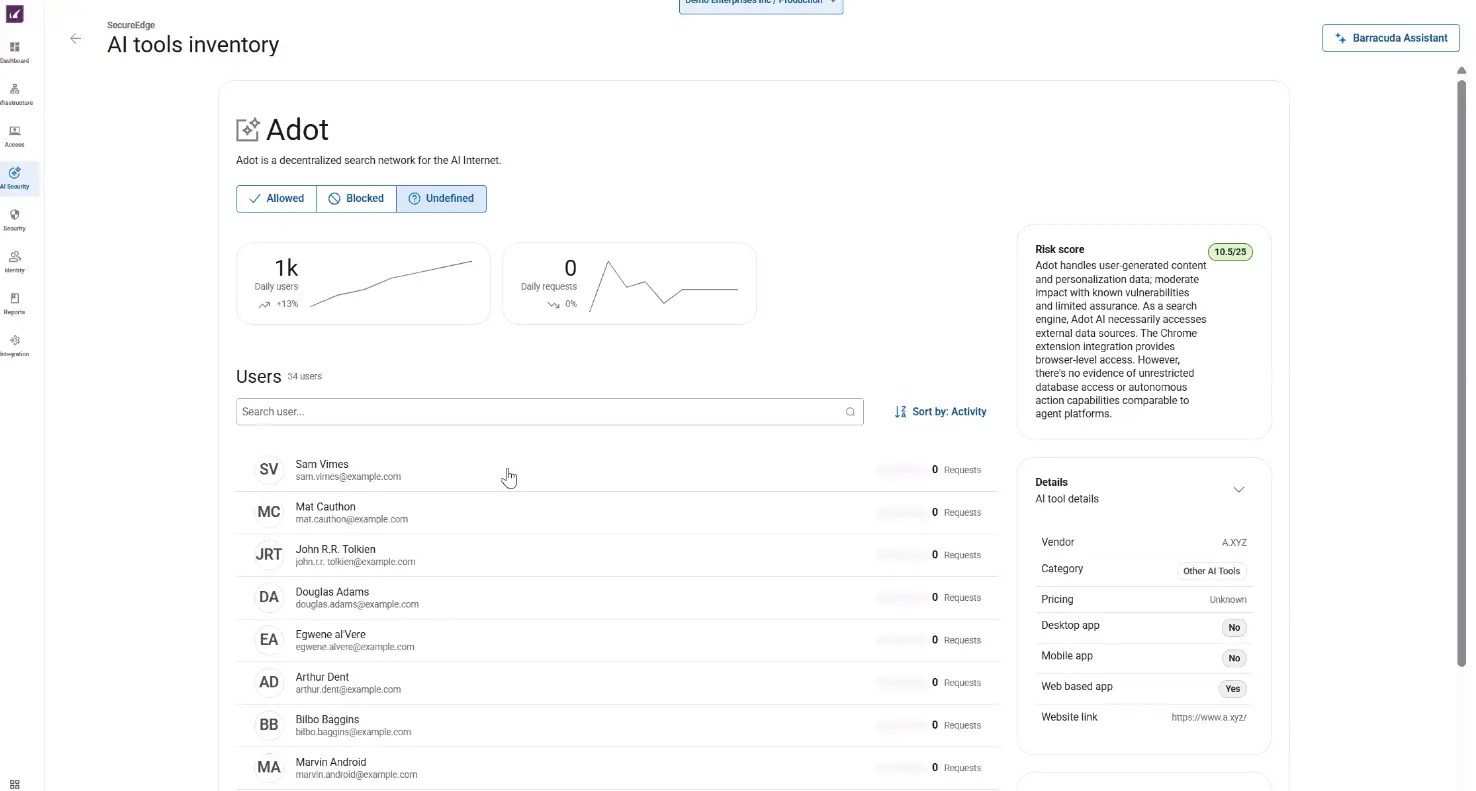Click the BB avatar for Bilbo Baggins
The width and height of the screenshot is (1476, 791).
point(269,725)
